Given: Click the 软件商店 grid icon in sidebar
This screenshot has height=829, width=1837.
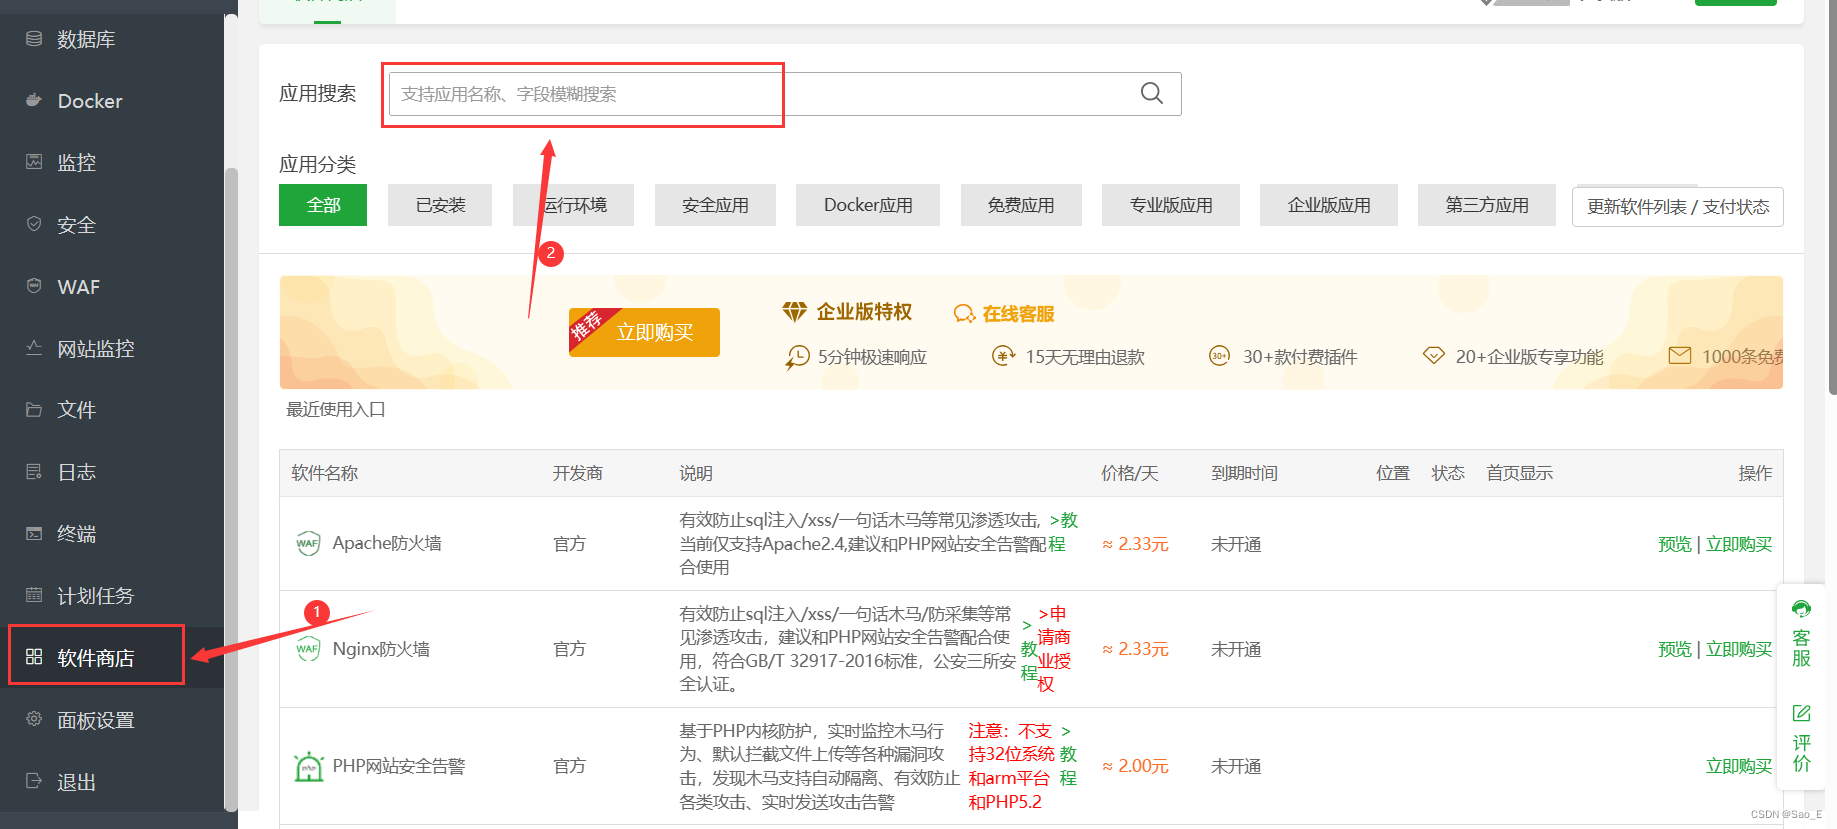Looking at the screenshot, I should [x=34, y=657].
